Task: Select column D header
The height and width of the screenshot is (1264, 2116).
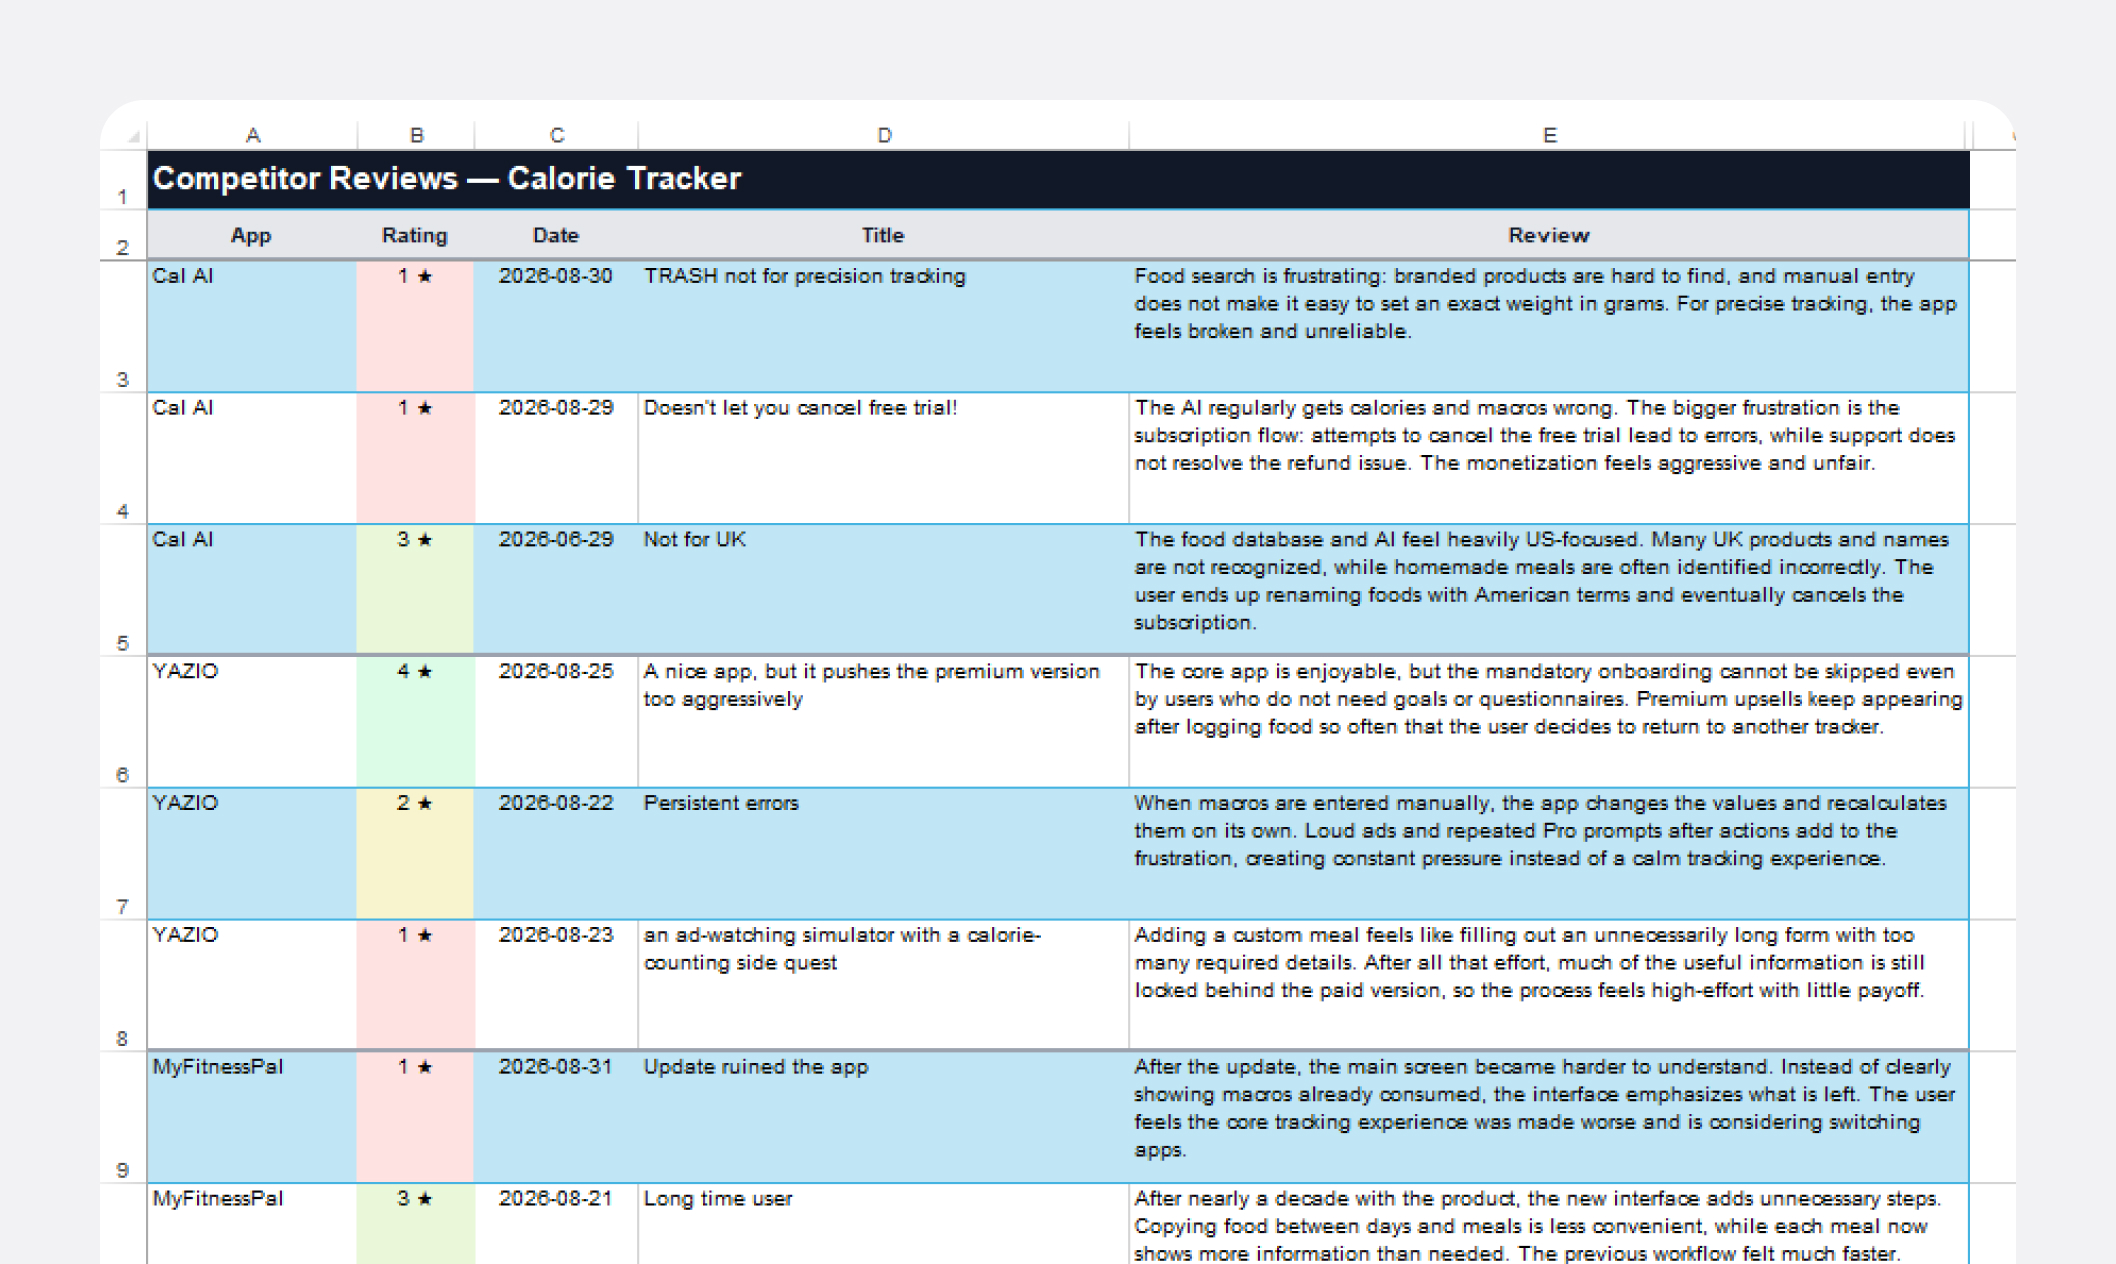Action: tap(884, 135)
